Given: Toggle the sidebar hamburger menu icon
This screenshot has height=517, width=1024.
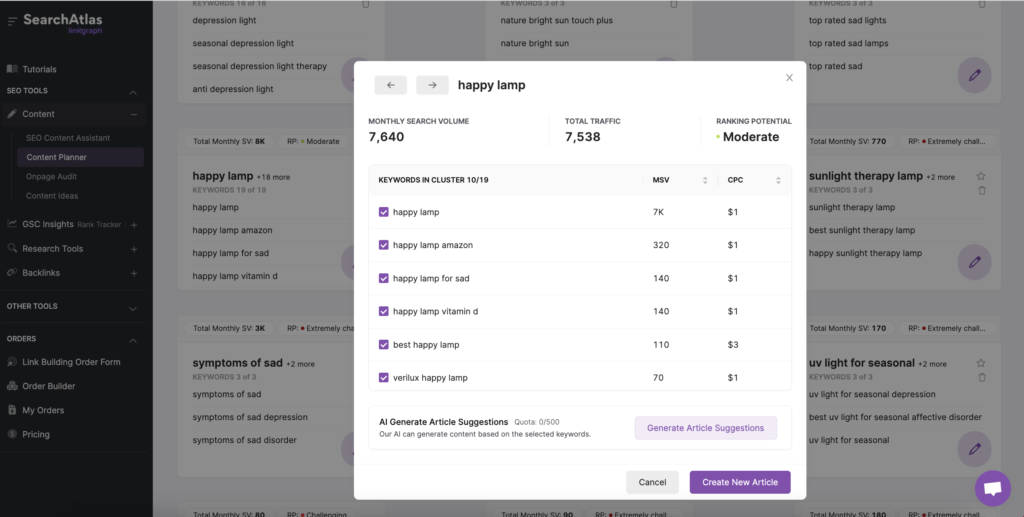Looking at the screenshot, I should (12, 22).
